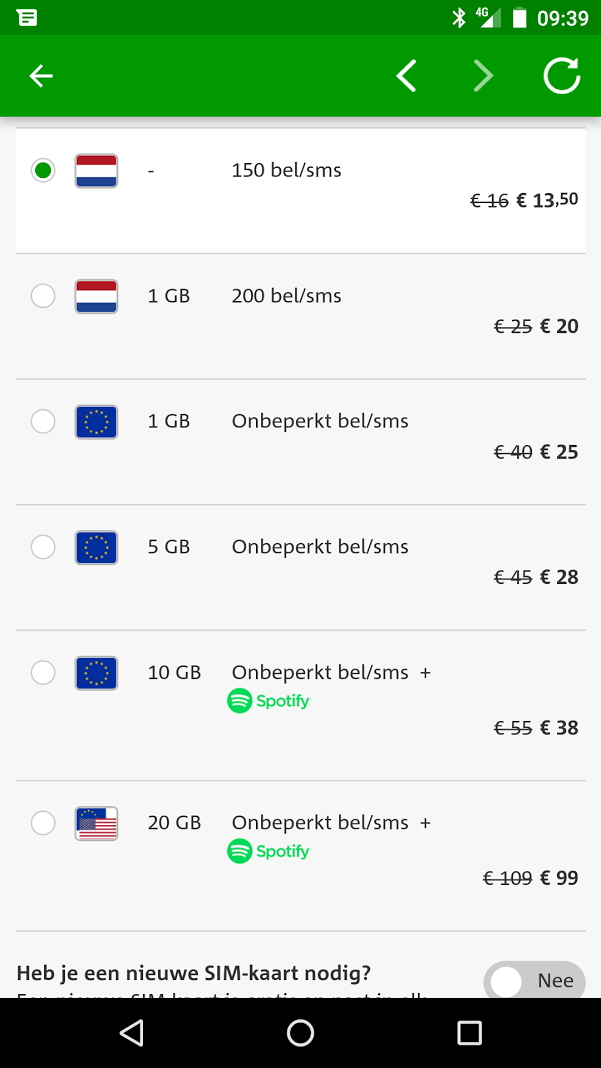Tap the Spotify logo in the 10 GB plan
The height and width of the screenshot is (1068, 601).
pyautogui.click(x=268, y=701)
